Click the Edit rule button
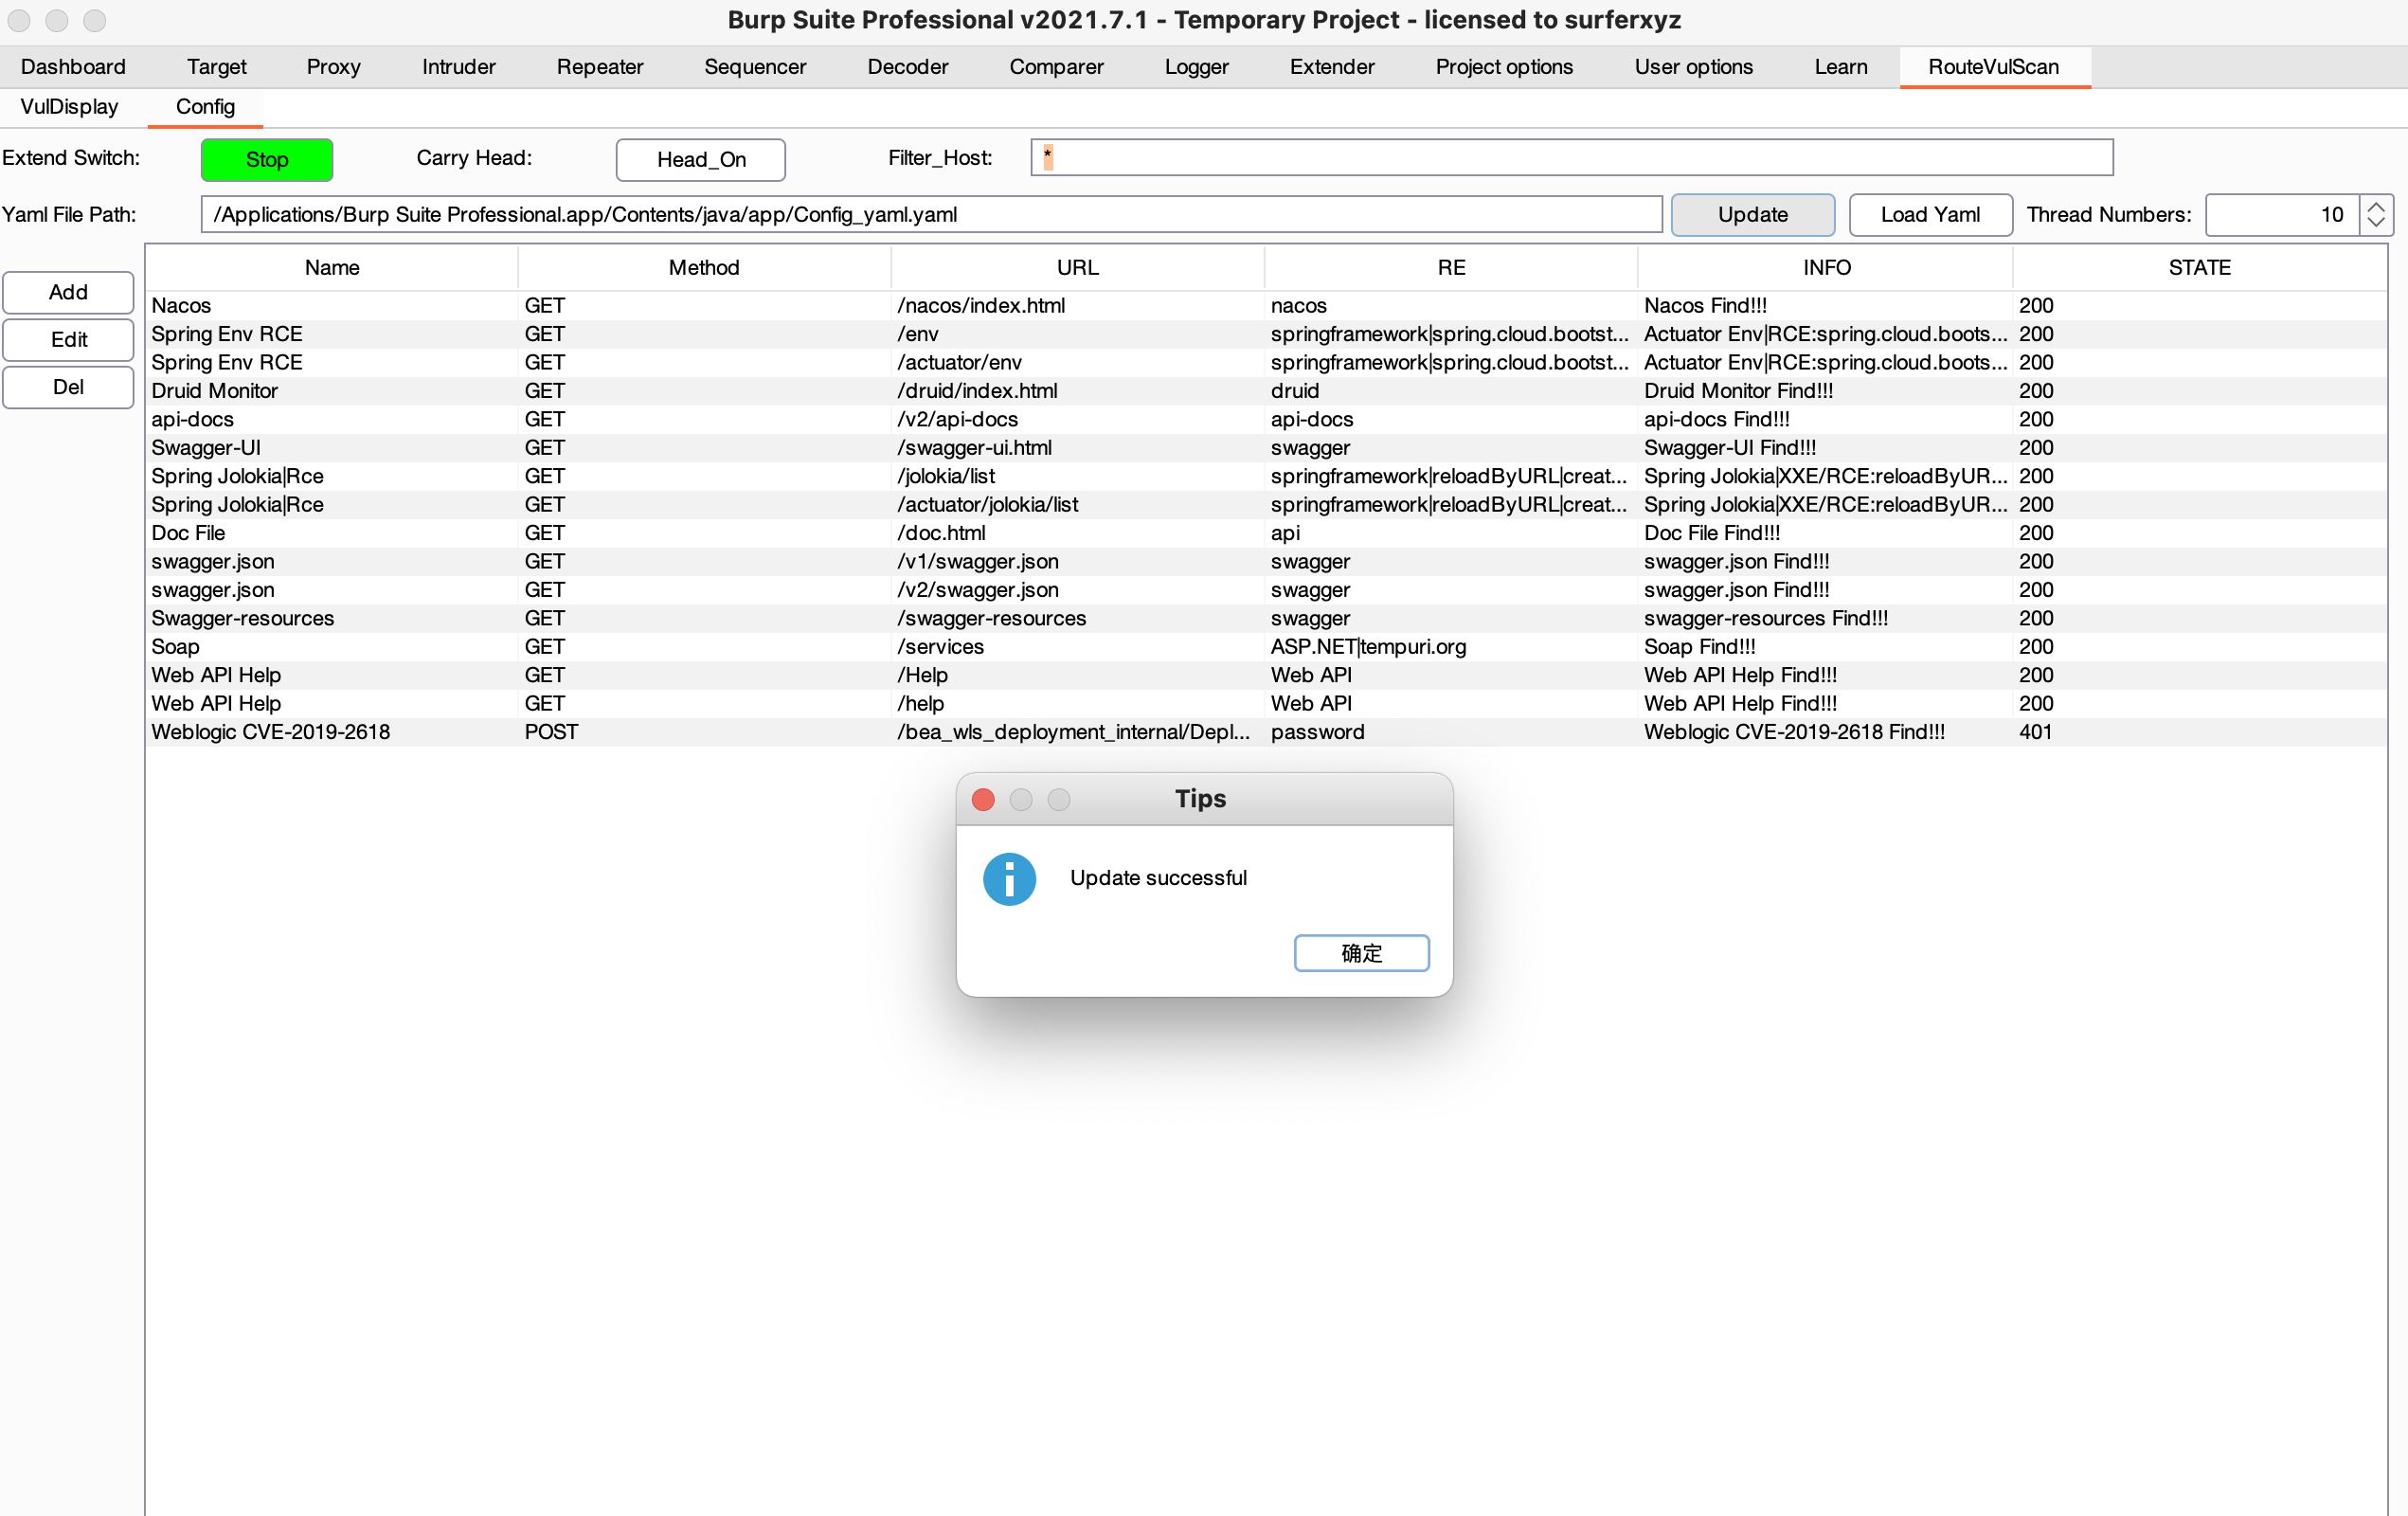The image size is (2408, 1516). coord(68,339)
